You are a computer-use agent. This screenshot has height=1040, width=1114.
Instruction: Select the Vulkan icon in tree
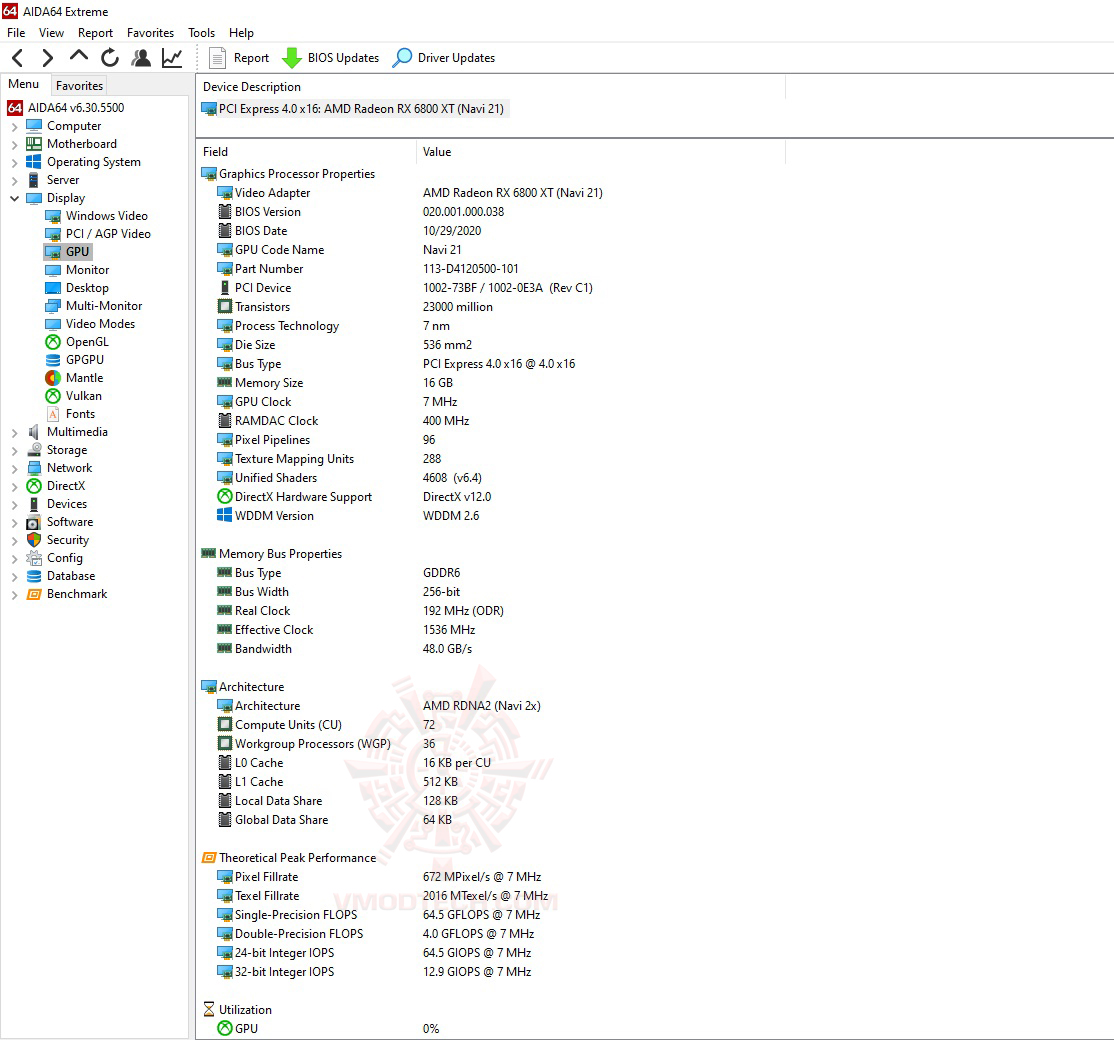(x=53, y=396)
